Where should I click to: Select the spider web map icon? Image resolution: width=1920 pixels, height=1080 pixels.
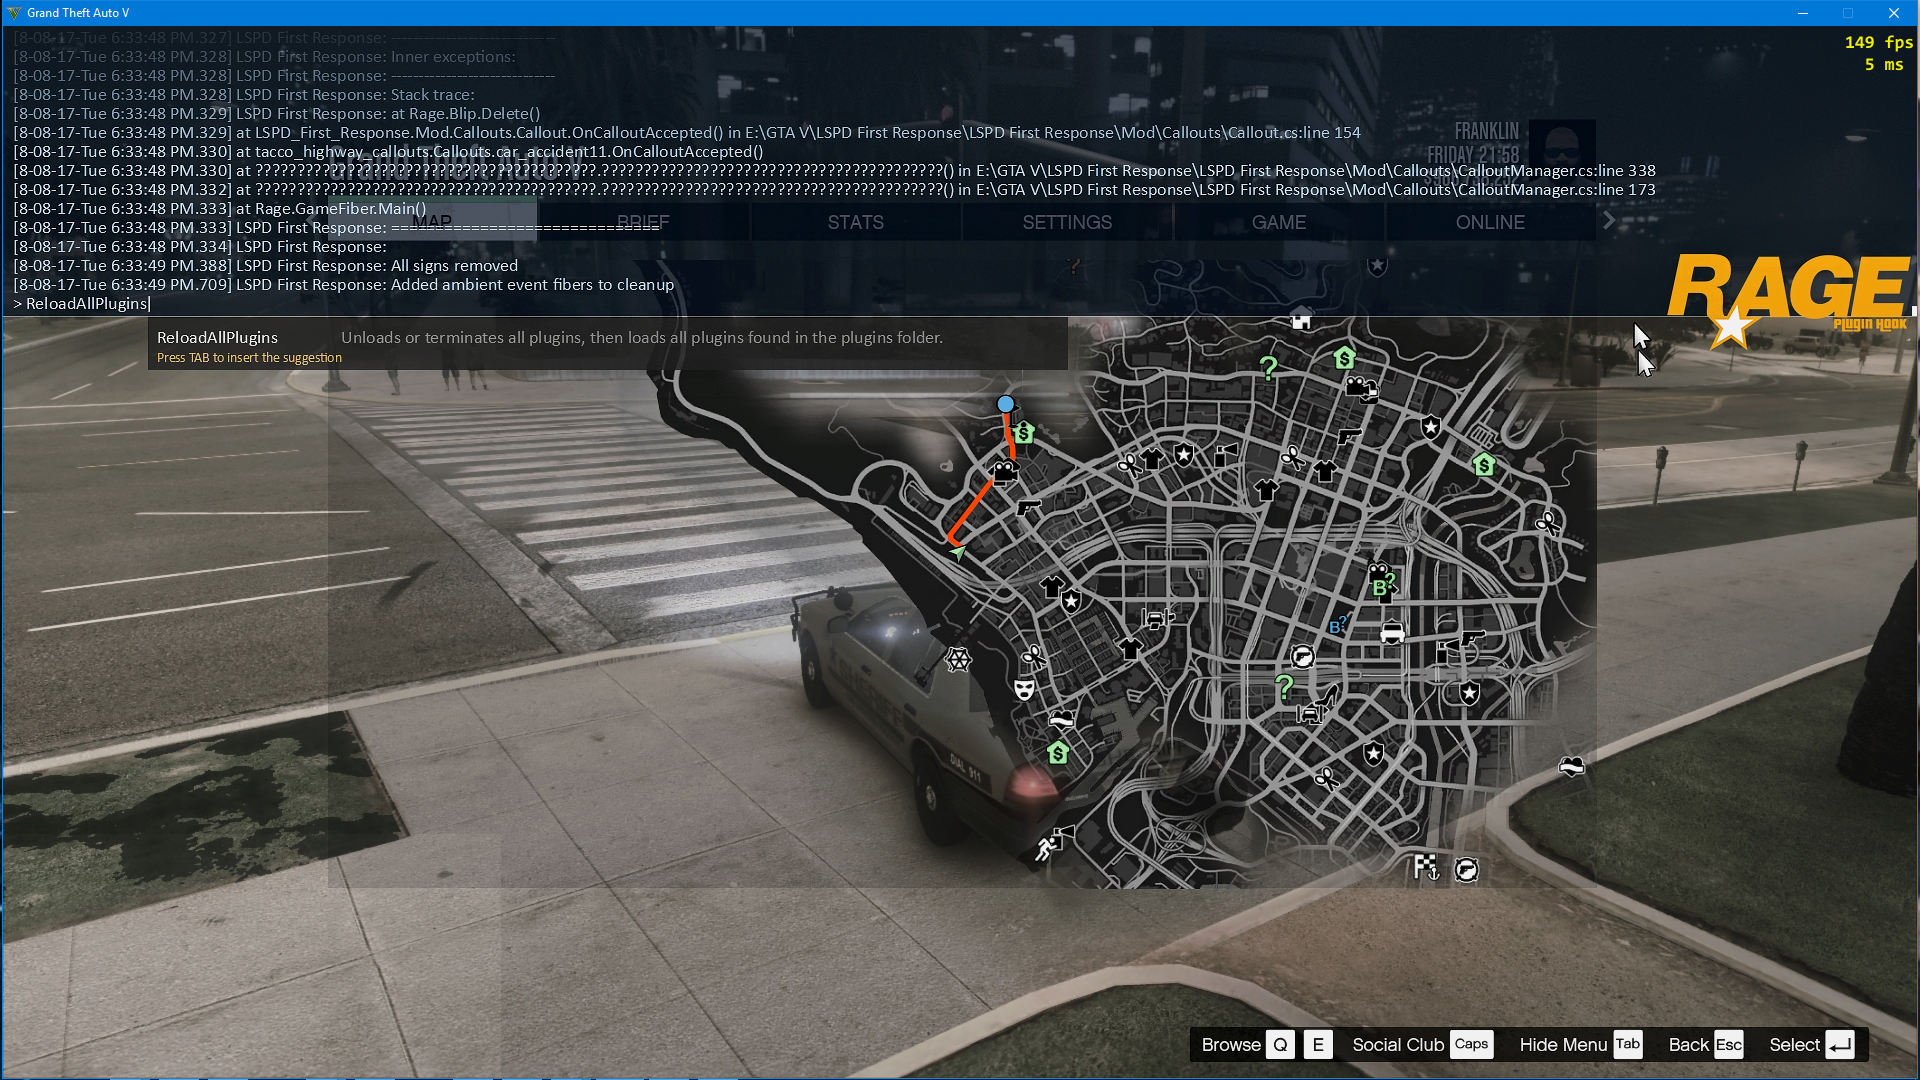pyautogui.click(x=958, y=660)
